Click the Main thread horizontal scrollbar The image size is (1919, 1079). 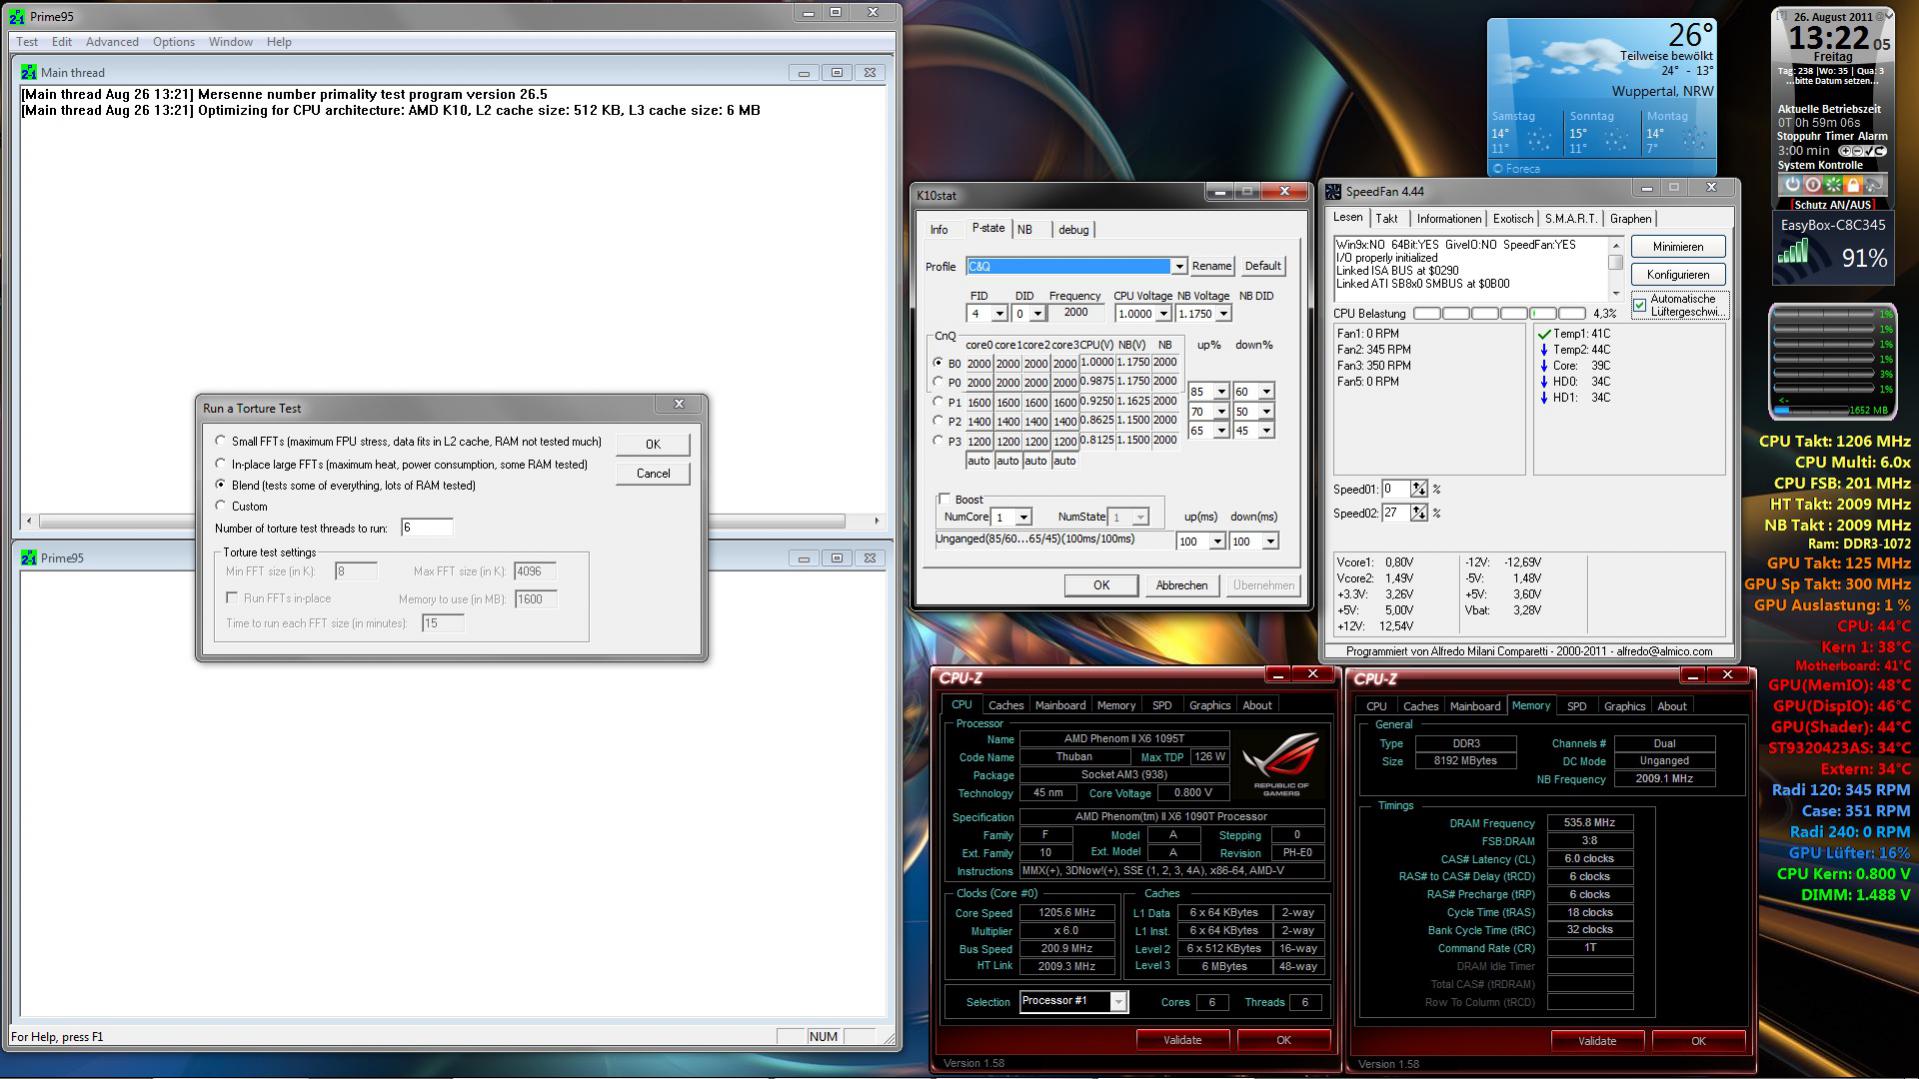tap(452, 521)
